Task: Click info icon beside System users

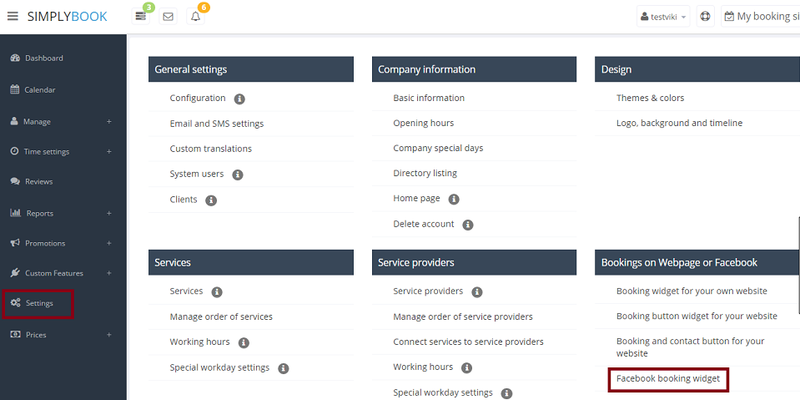Action: pyautogui.click(x=237, y=174)
